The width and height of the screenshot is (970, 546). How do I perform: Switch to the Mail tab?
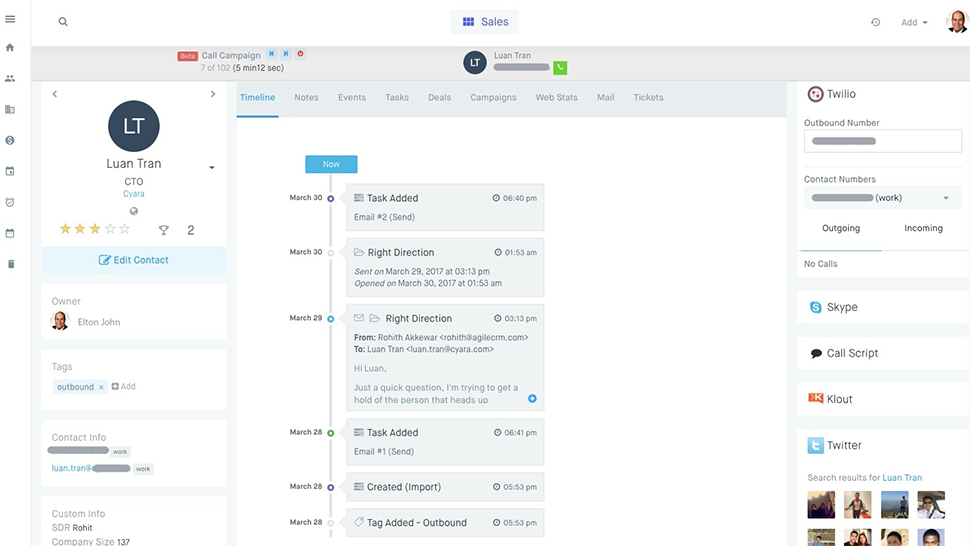tap(605, 98)
